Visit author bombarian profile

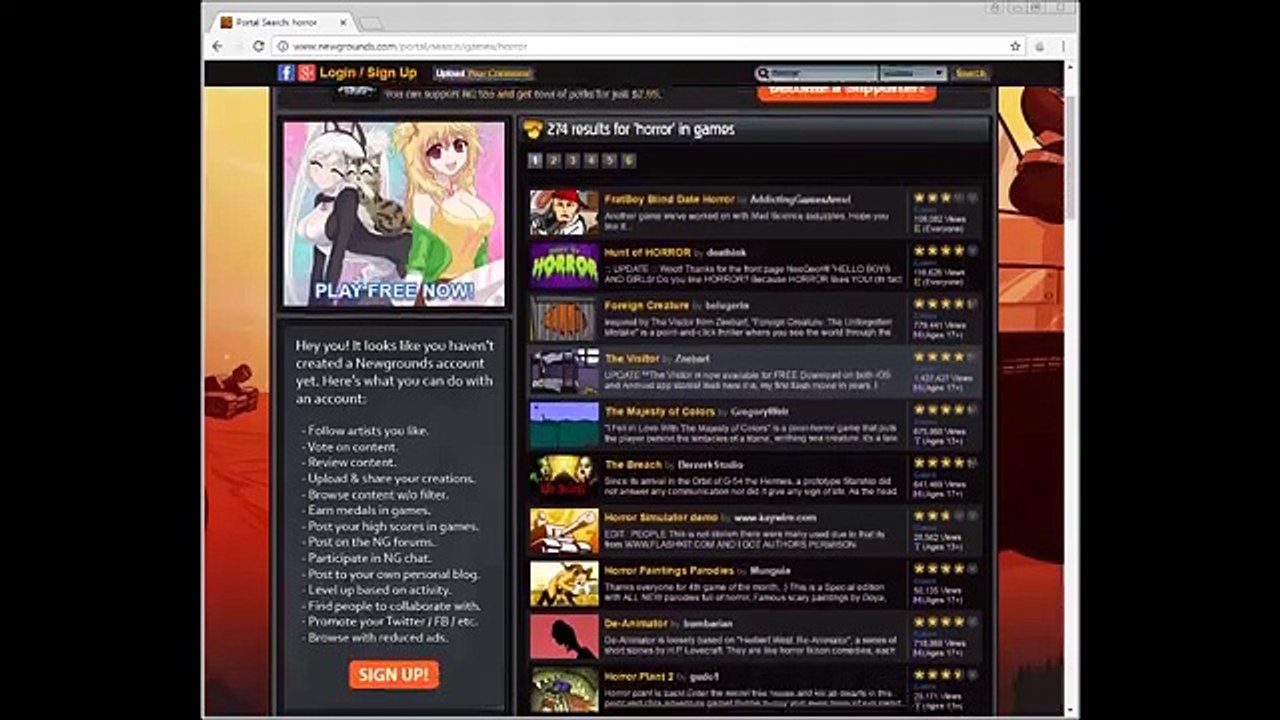click(708, 624)
